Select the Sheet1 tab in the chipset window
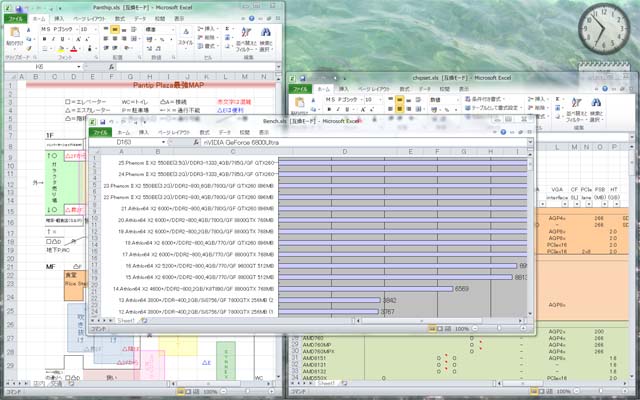Image resolution: width=640 pixels, height=400 pixels. pyautogui.click(x=326, y=383)
